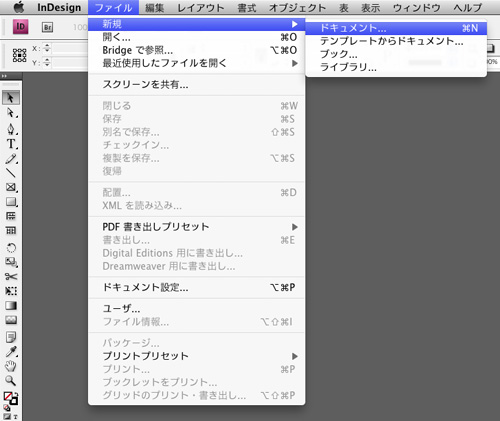Open the ヘルプ menu
The width and height of the screenshot is (500, 421).
pyautogui.click(x=468, y=8)
